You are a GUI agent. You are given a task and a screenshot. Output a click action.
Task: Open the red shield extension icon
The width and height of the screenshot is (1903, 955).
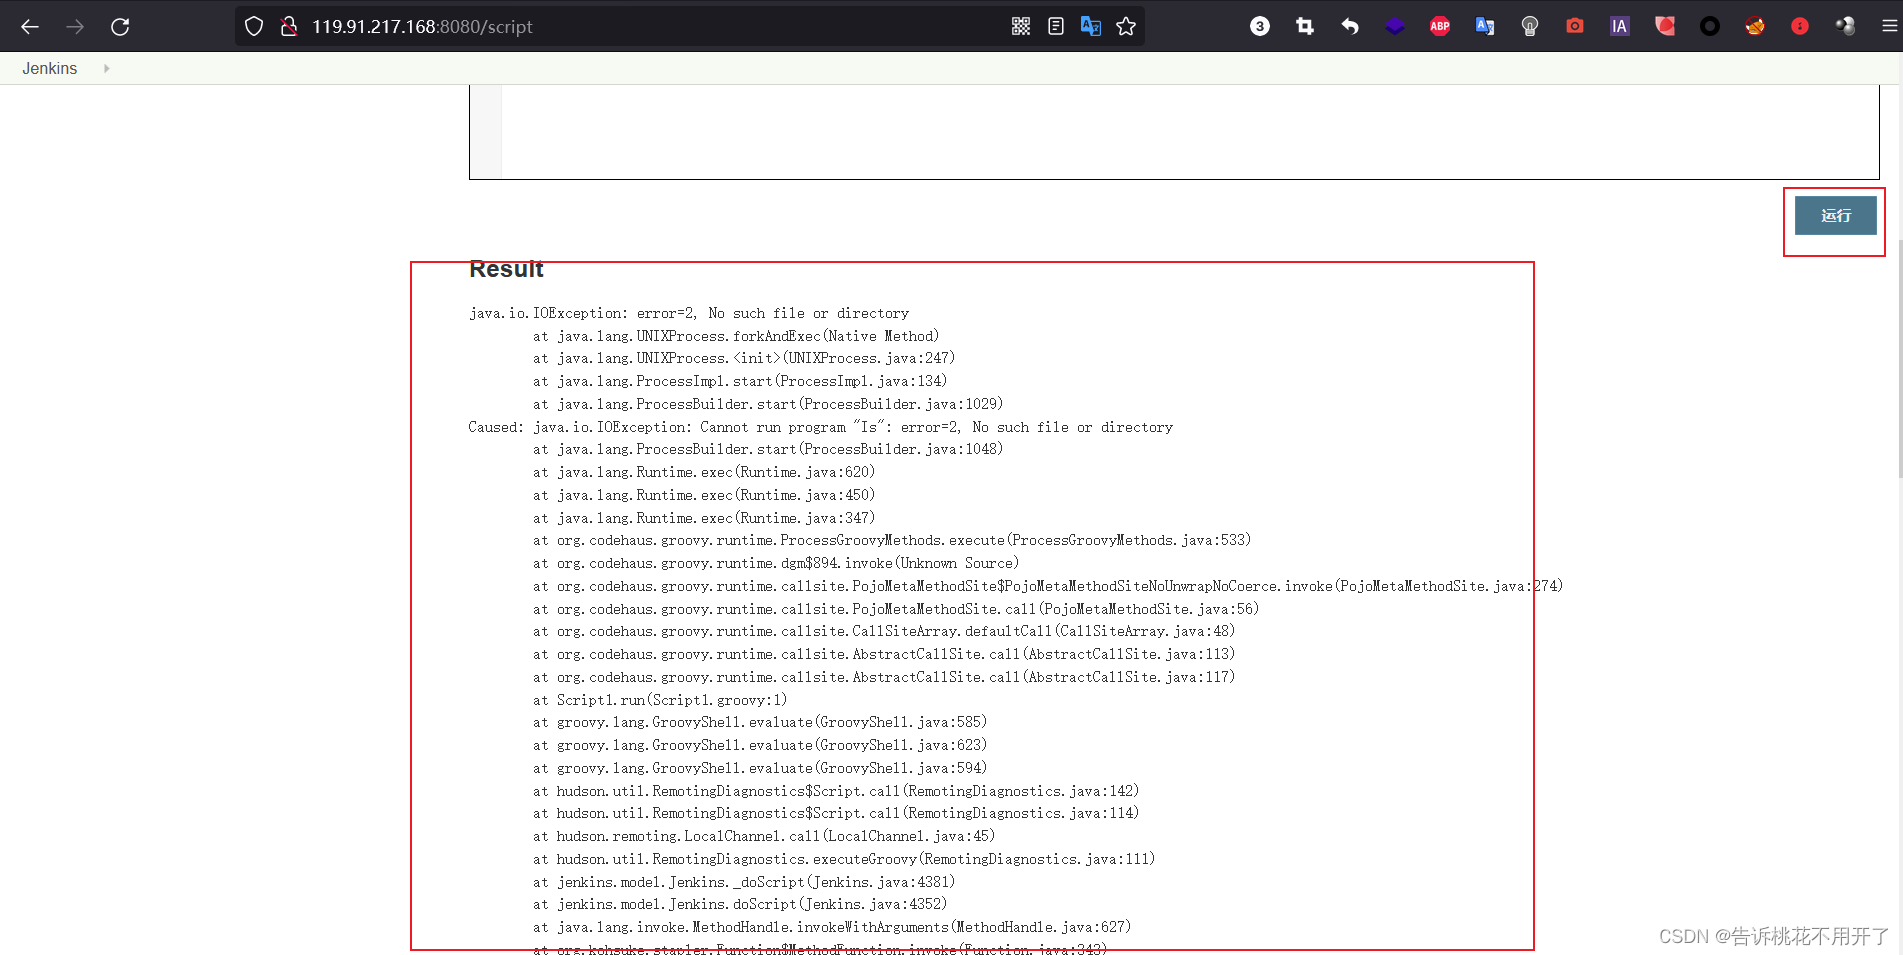click(x=1665, y=27)
